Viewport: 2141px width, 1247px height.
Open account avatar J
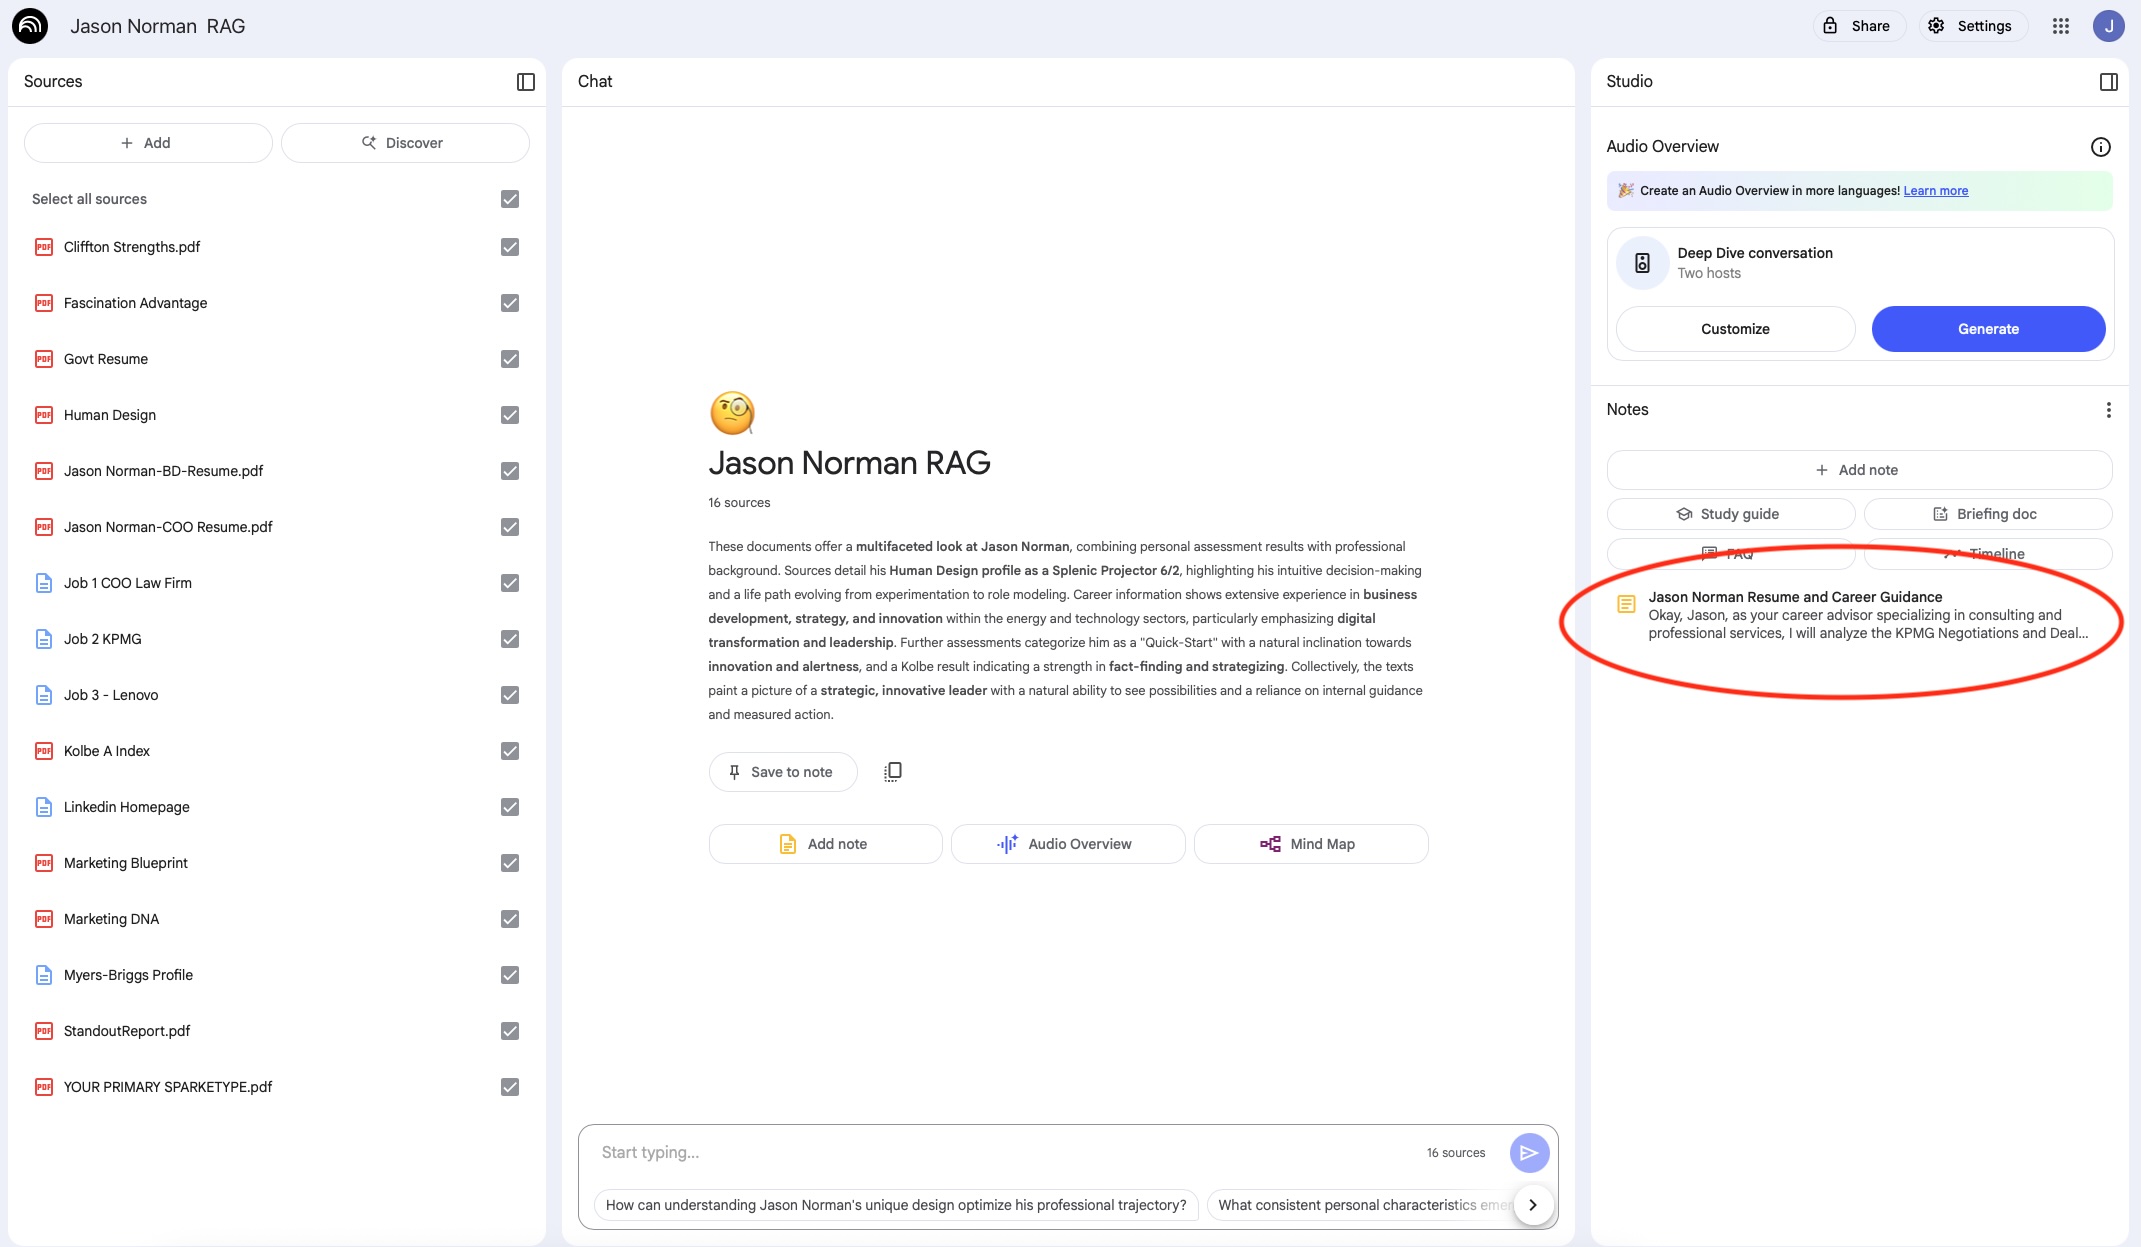2108,26
